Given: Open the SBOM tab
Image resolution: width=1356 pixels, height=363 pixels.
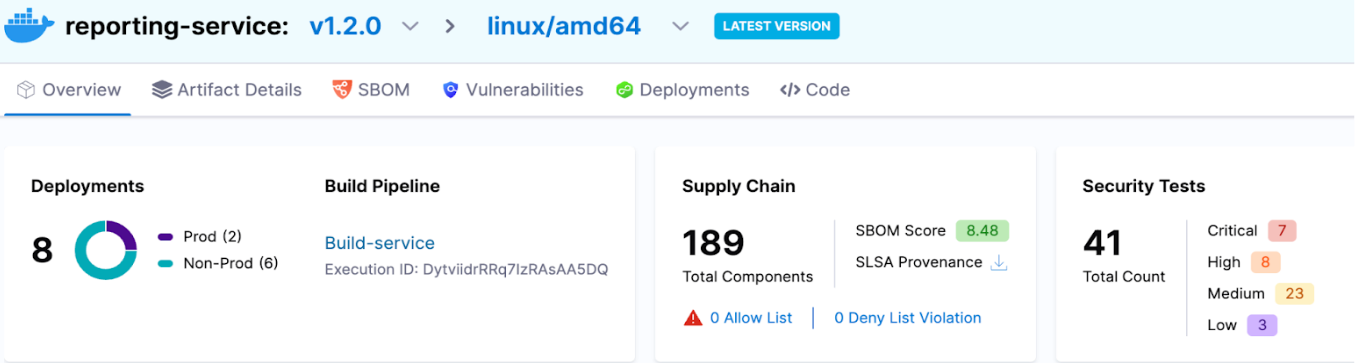Looking at the screenshot, I should click(x=371, y=90).
